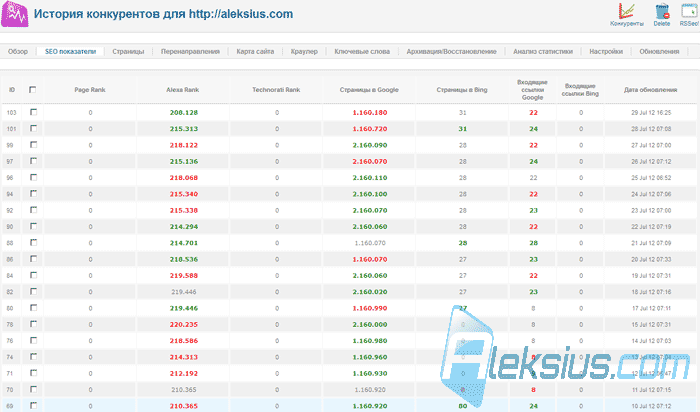Screen dimensions: 700x412
Task: Click the date 28 Jul 12 07:08
Action: click(x=651, y=129)
